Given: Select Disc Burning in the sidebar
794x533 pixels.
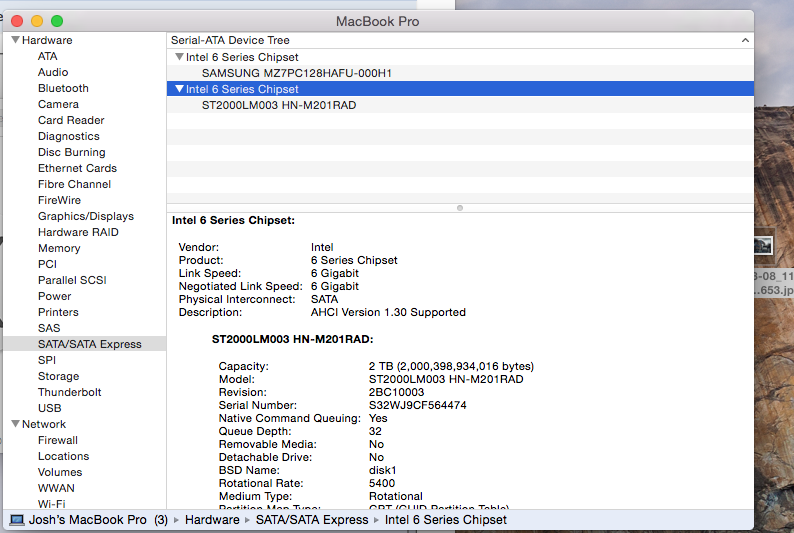Looking at the screenshot, I should [71, 152].
